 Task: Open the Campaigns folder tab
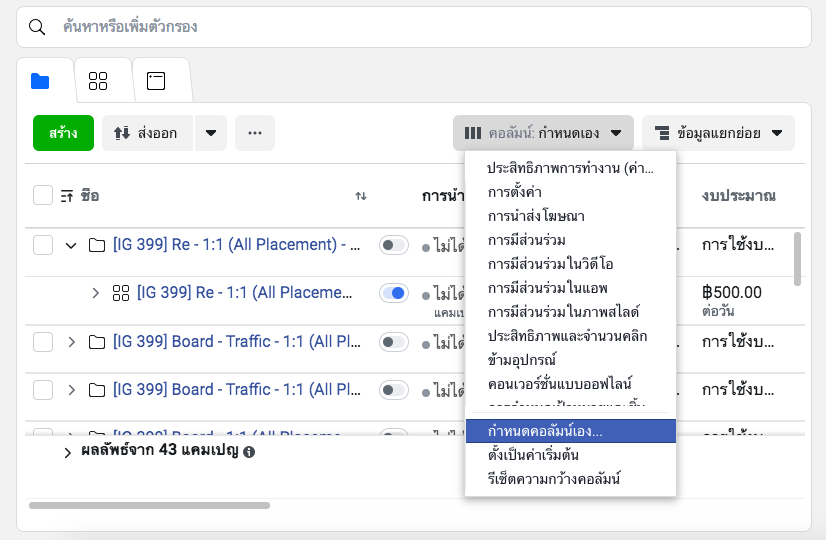[x=40, y=81]
